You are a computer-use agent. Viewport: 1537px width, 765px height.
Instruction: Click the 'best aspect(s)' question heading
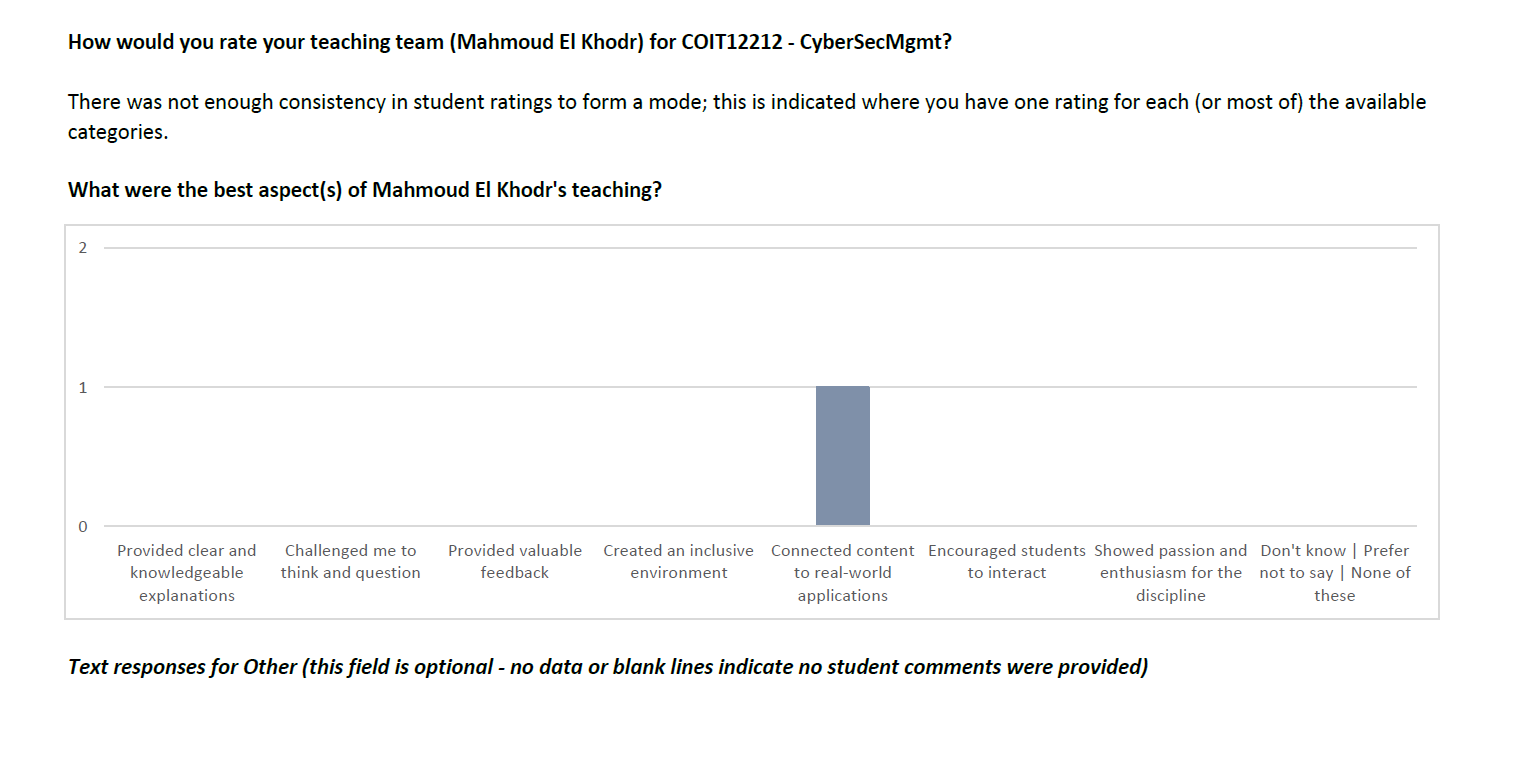point(365,190)
